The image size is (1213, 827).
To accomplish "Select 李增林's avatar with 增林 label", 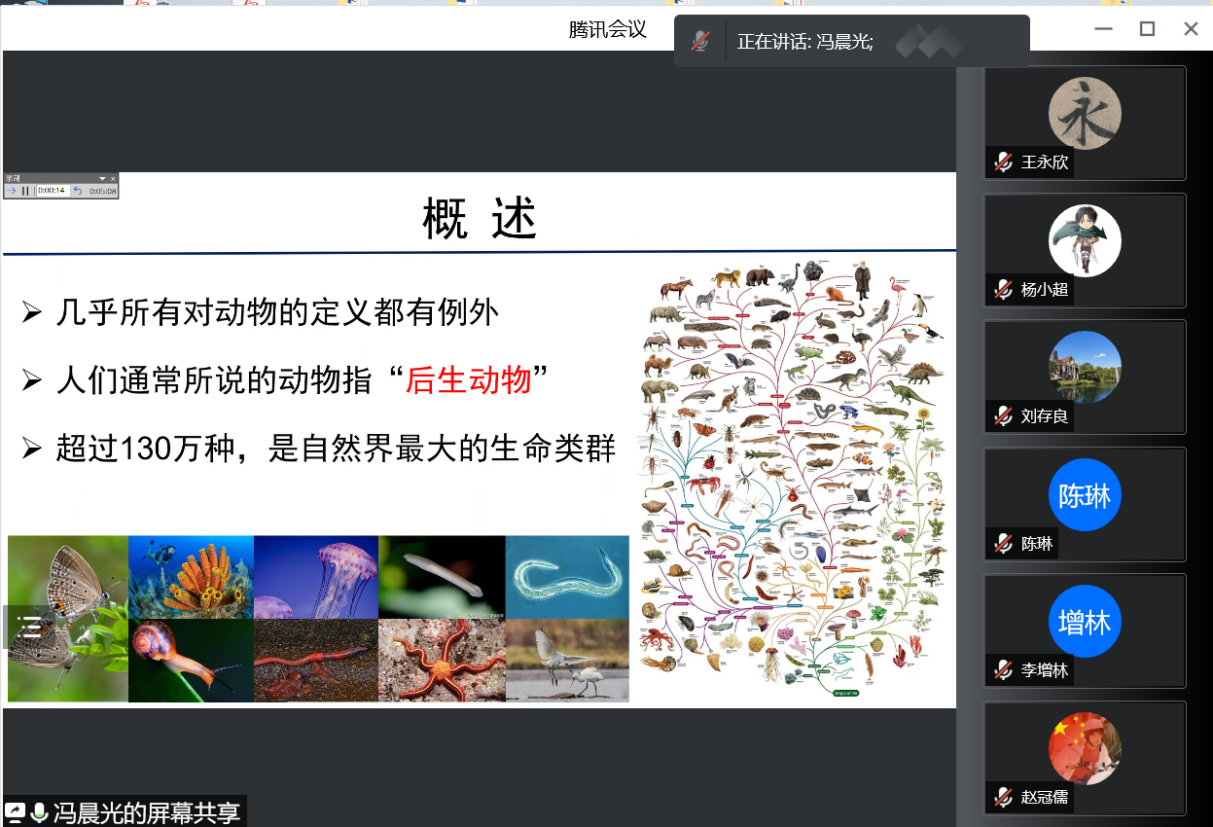I will point(1085,621).
